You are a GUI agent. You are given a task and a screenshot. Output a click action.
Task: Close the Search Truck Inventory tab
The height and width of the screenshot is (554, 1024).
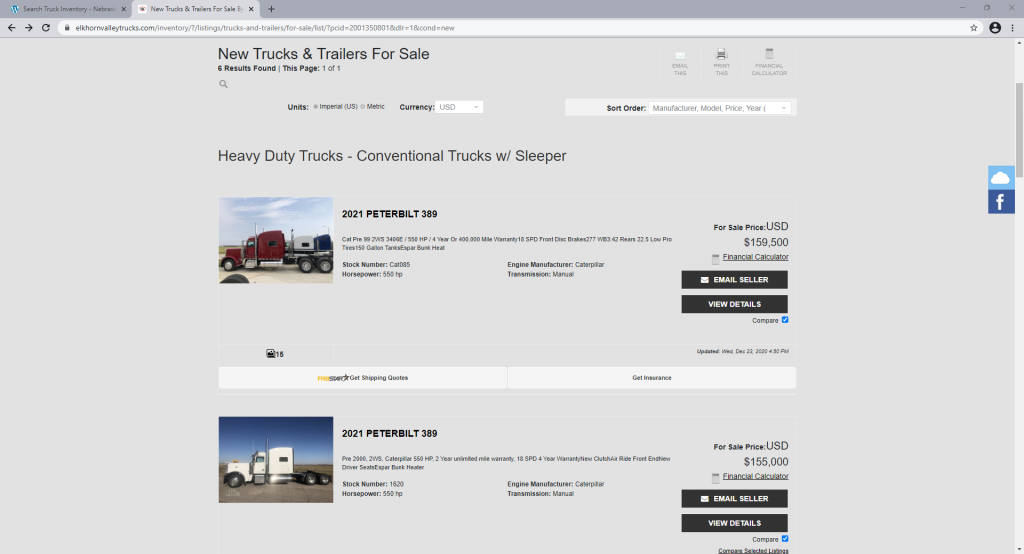(x=123, y=9)
